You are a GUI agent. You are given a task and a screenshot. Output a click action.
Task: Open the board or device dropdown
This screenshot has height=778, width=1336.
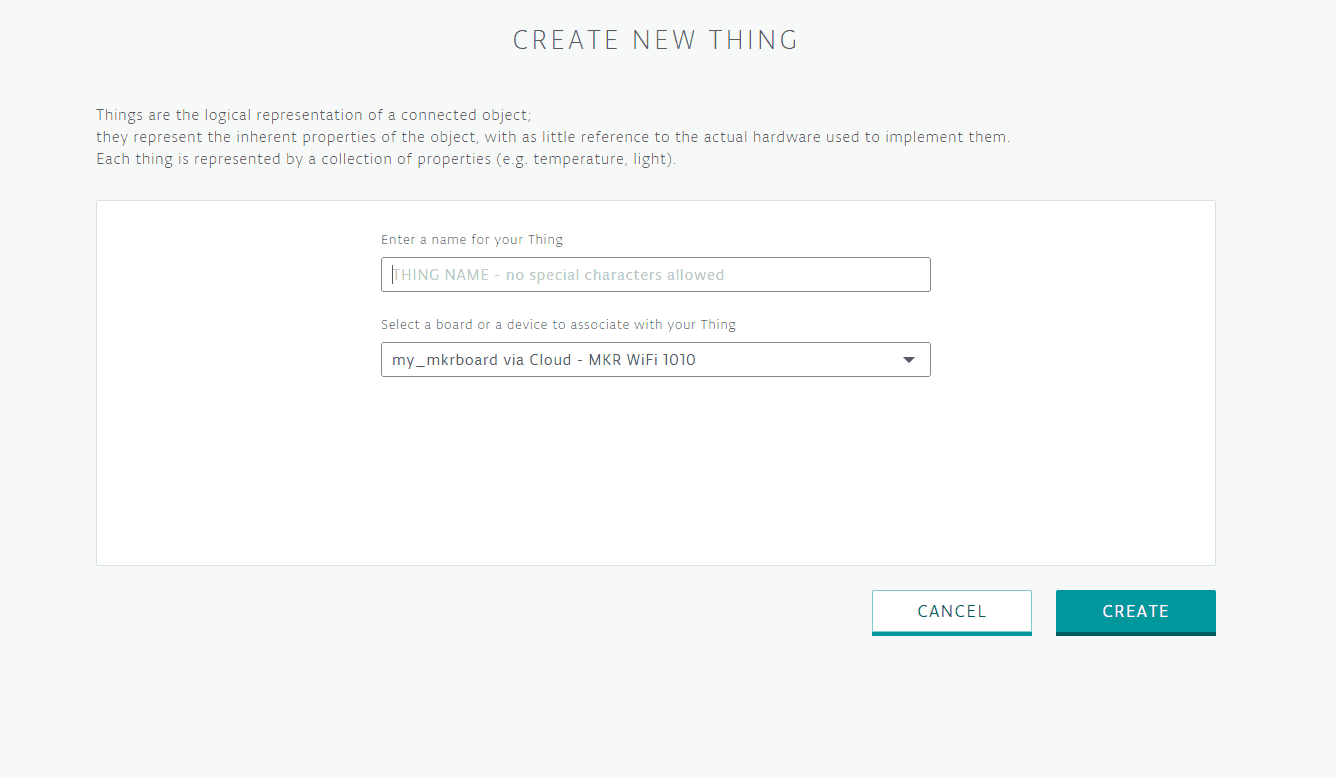(655, 360)
